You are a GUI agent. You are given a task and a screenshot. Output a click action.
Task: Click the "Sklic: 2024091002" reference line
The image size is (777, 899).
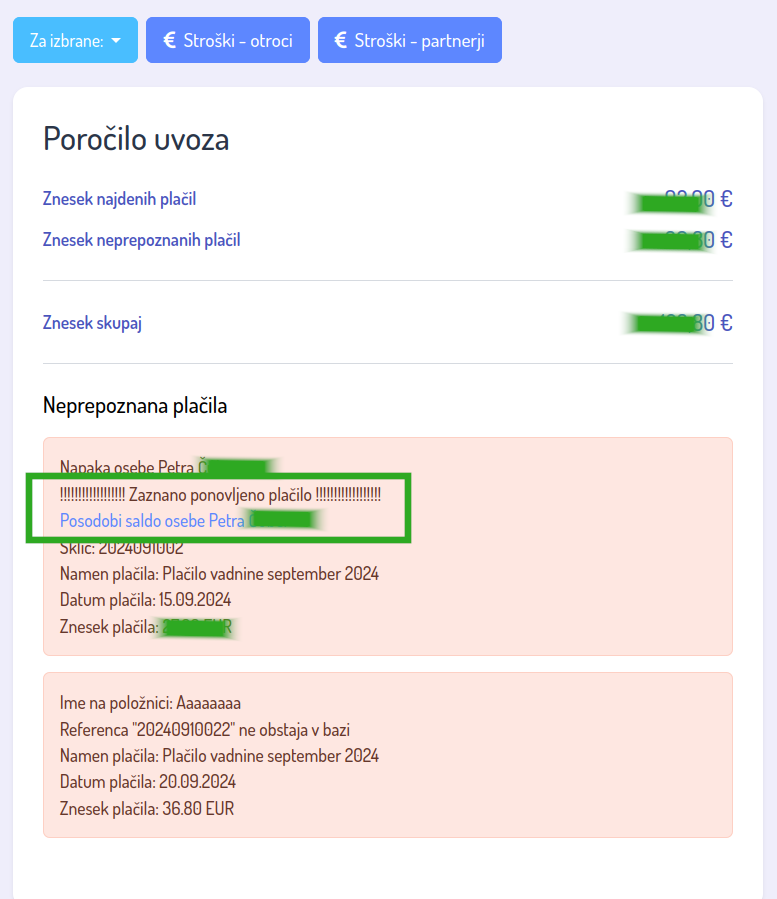(121, 548)
